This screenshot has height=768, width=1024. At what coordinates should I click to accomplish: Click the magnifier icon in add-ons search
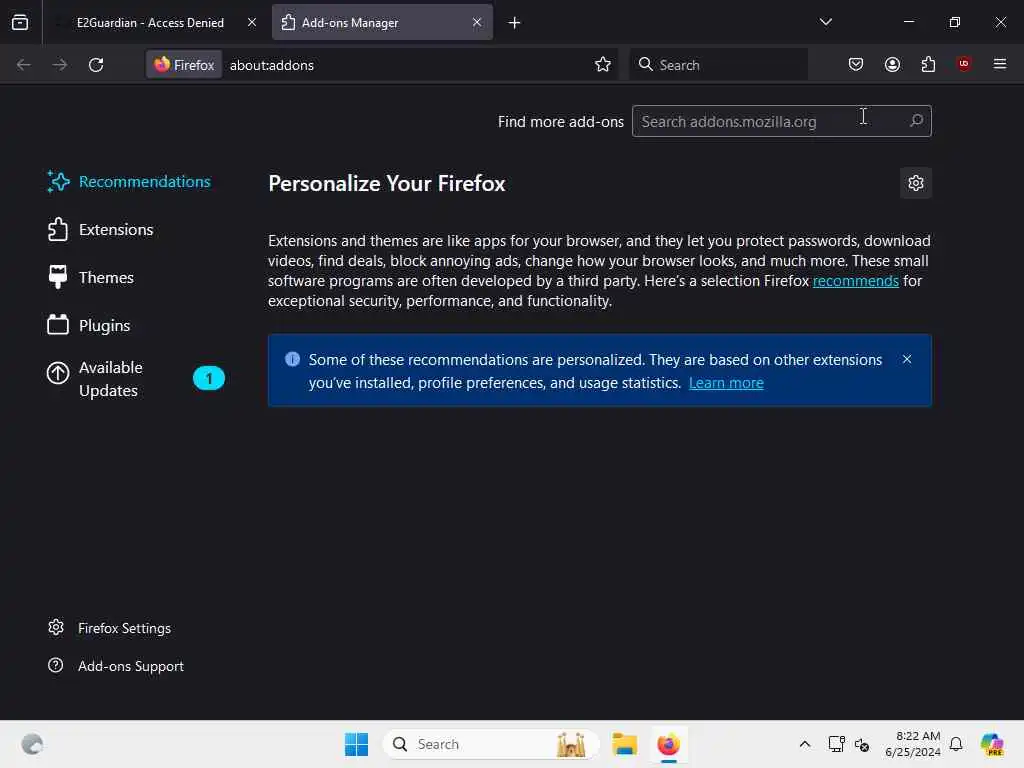tap(916, 121)
